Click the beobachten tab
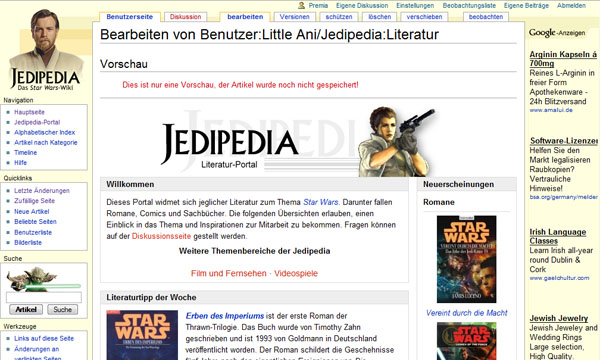Screen dimensions: 600x360 tap(486, 17)
